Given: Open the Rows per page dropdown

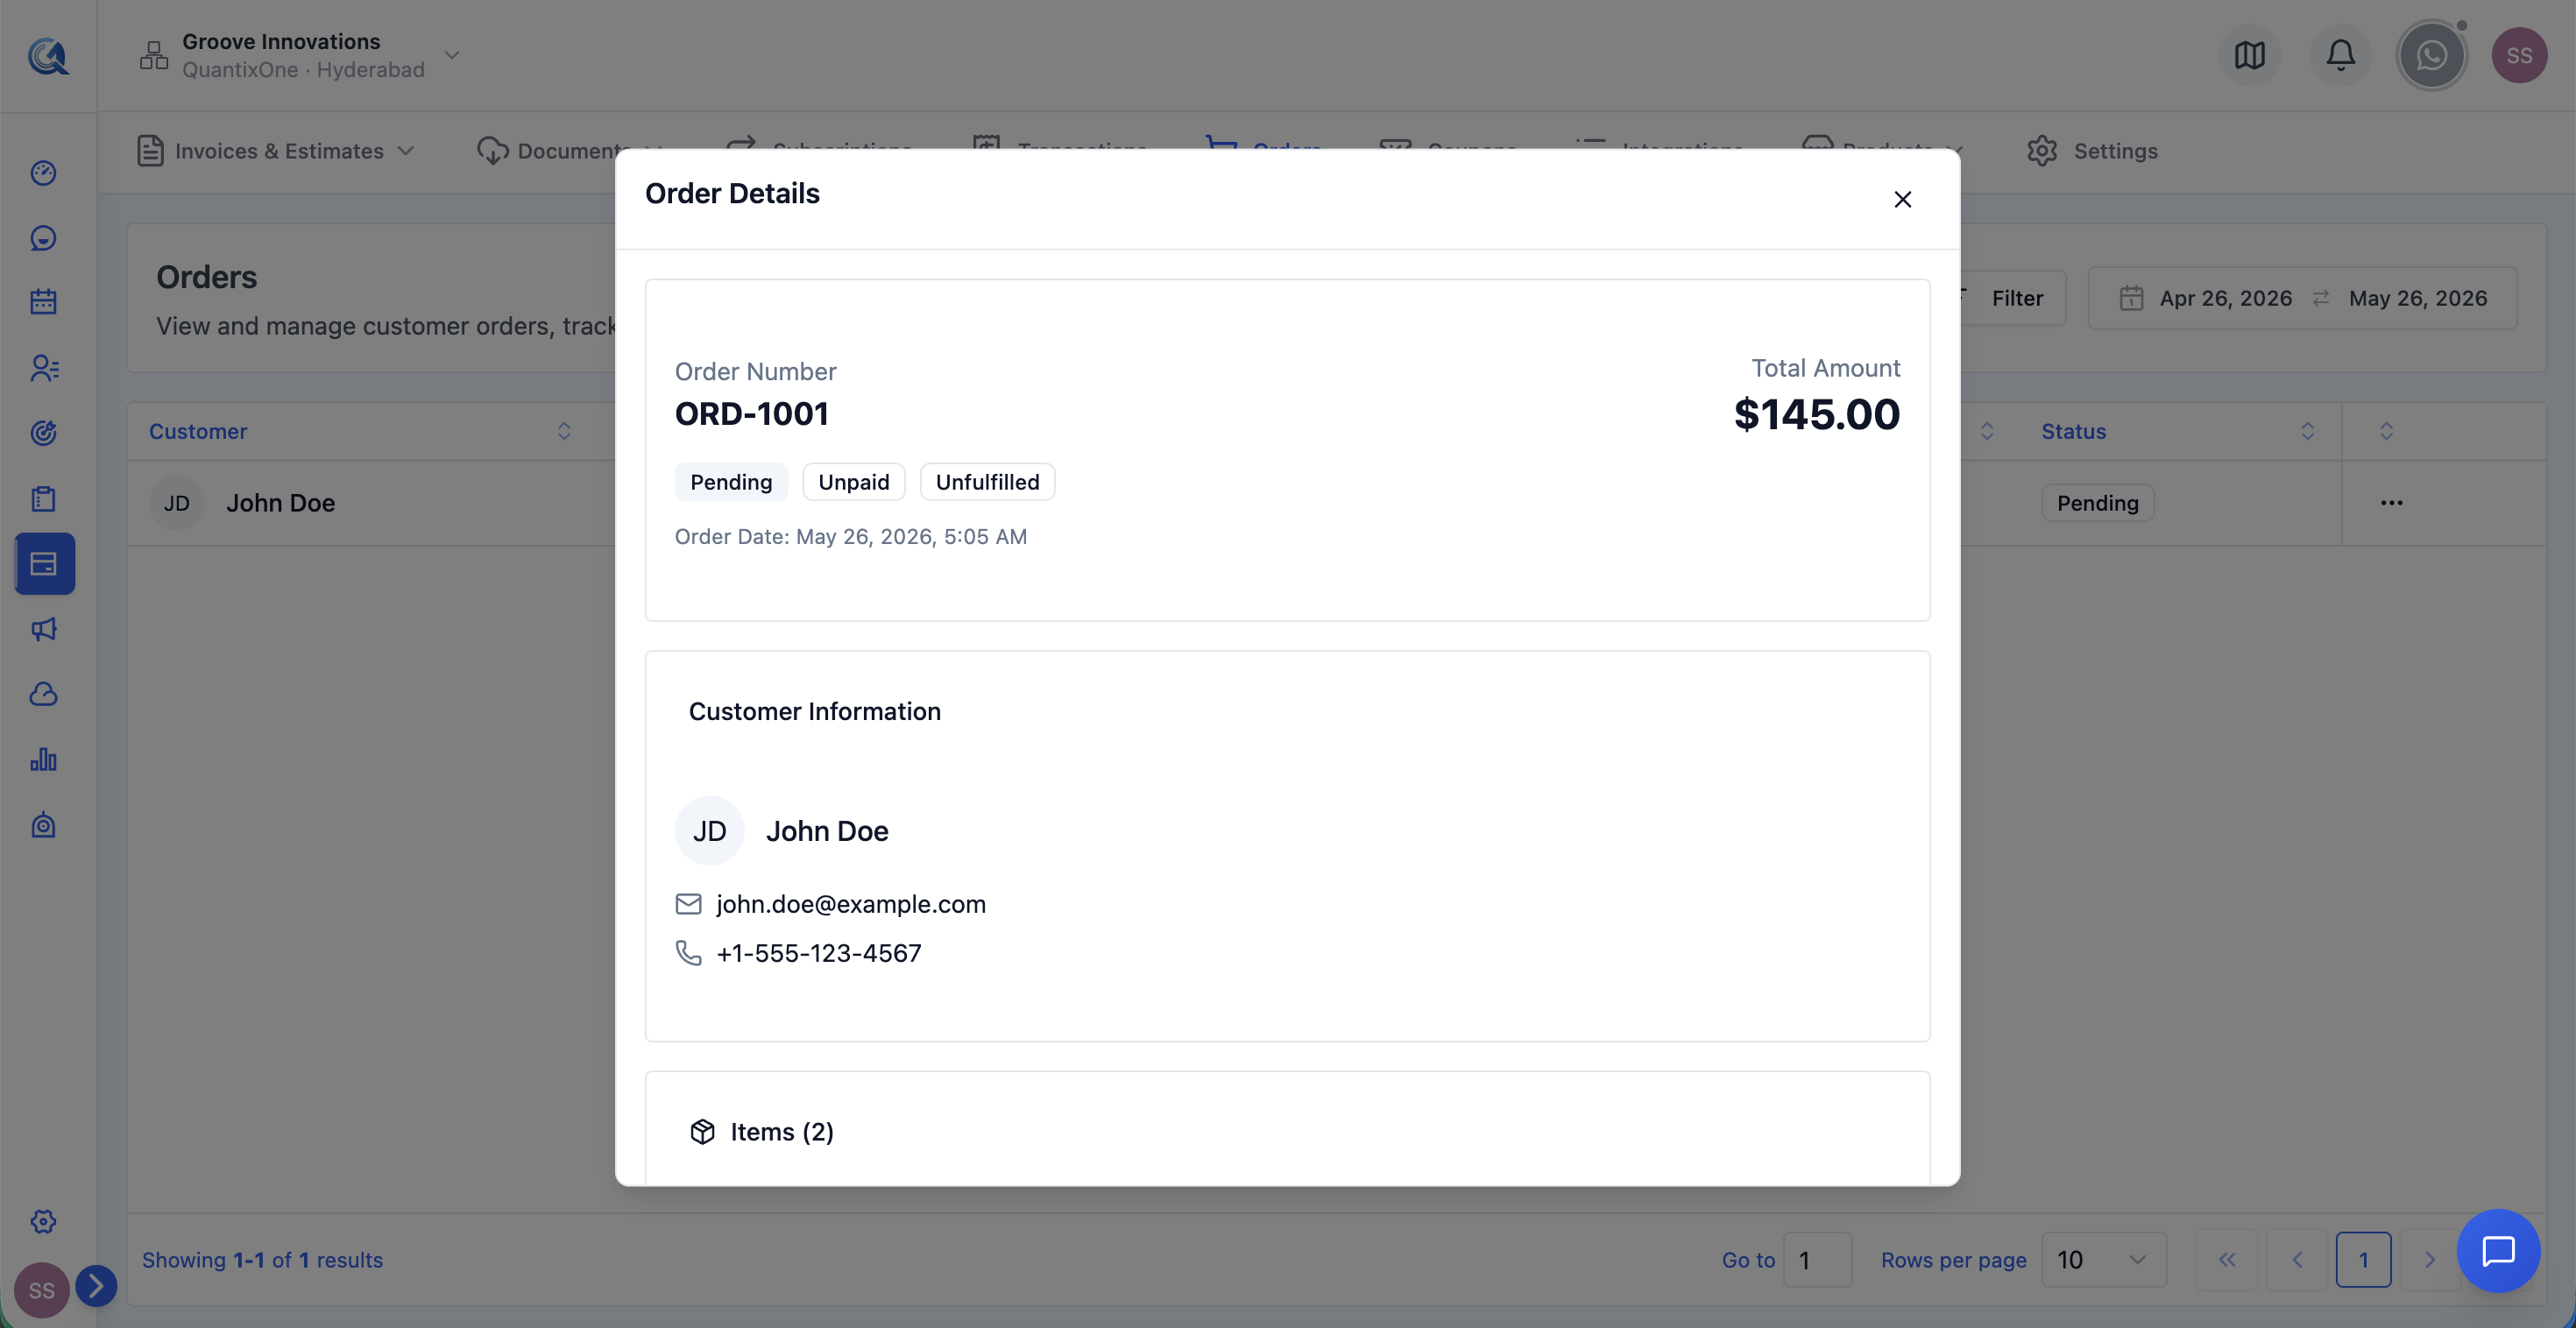Looking at the screenshot, I should [2103, 1260].
